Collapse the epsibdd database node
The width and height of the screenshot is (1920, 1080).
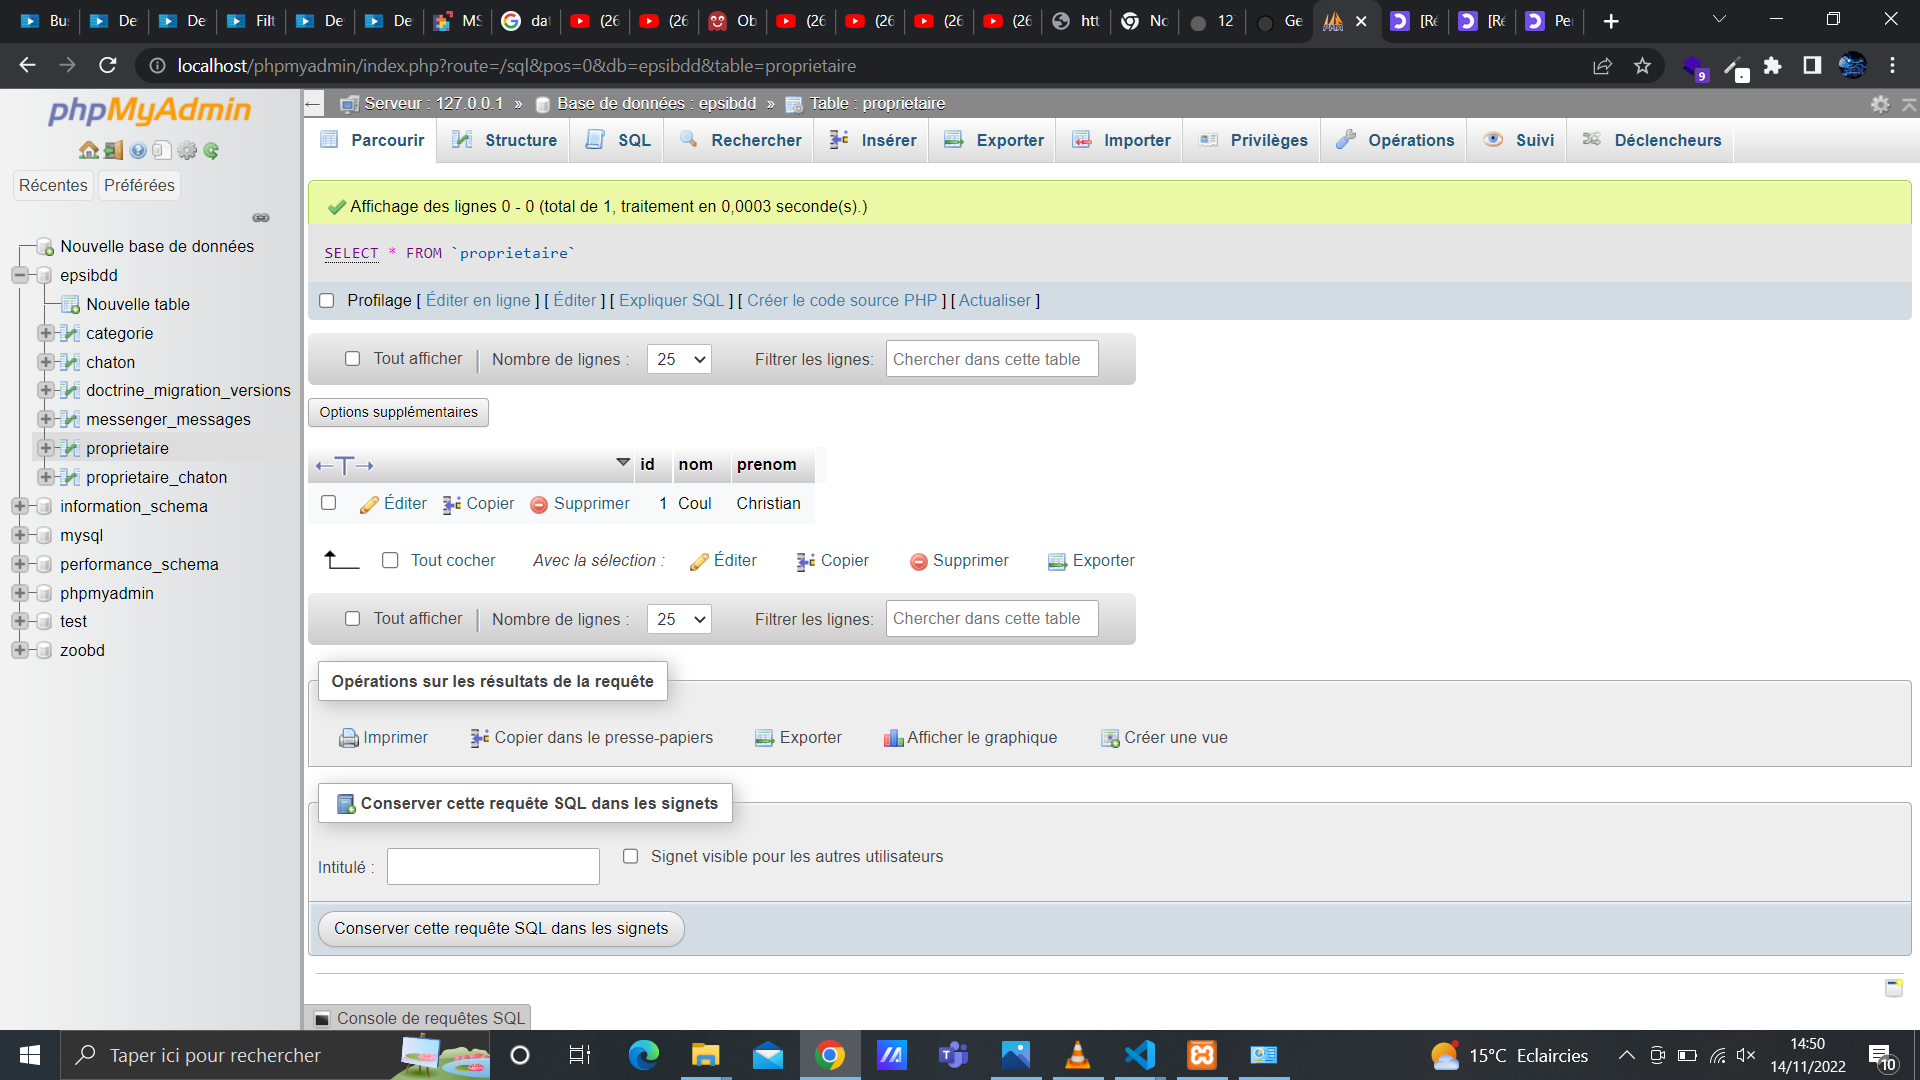point(20,275)
